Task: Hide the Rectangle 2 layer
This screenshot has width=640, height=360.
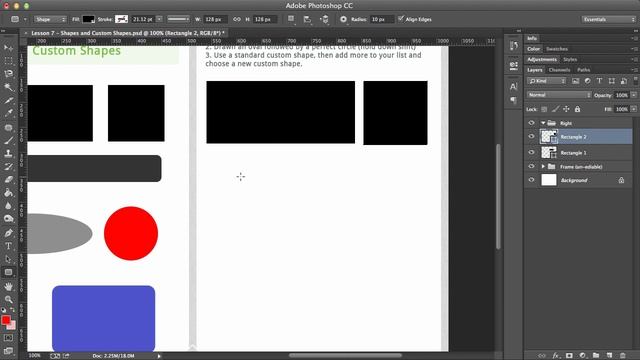Action: pyautogui.click(x=531, y=137)
